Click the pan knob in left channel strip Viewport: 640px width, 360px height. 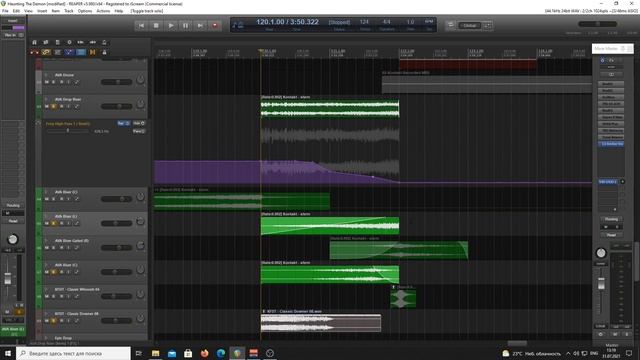13,239
